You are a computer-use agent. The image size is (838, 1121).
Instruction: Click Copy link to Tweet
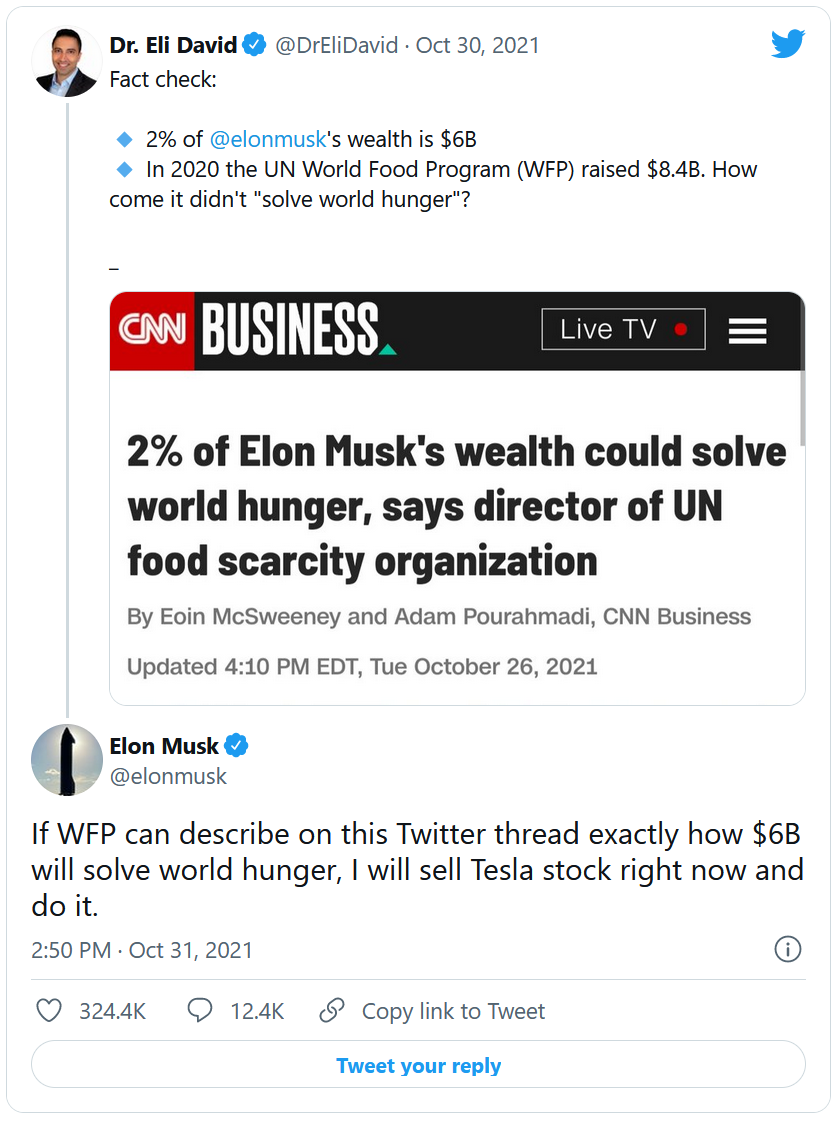tap(453, 1011)
